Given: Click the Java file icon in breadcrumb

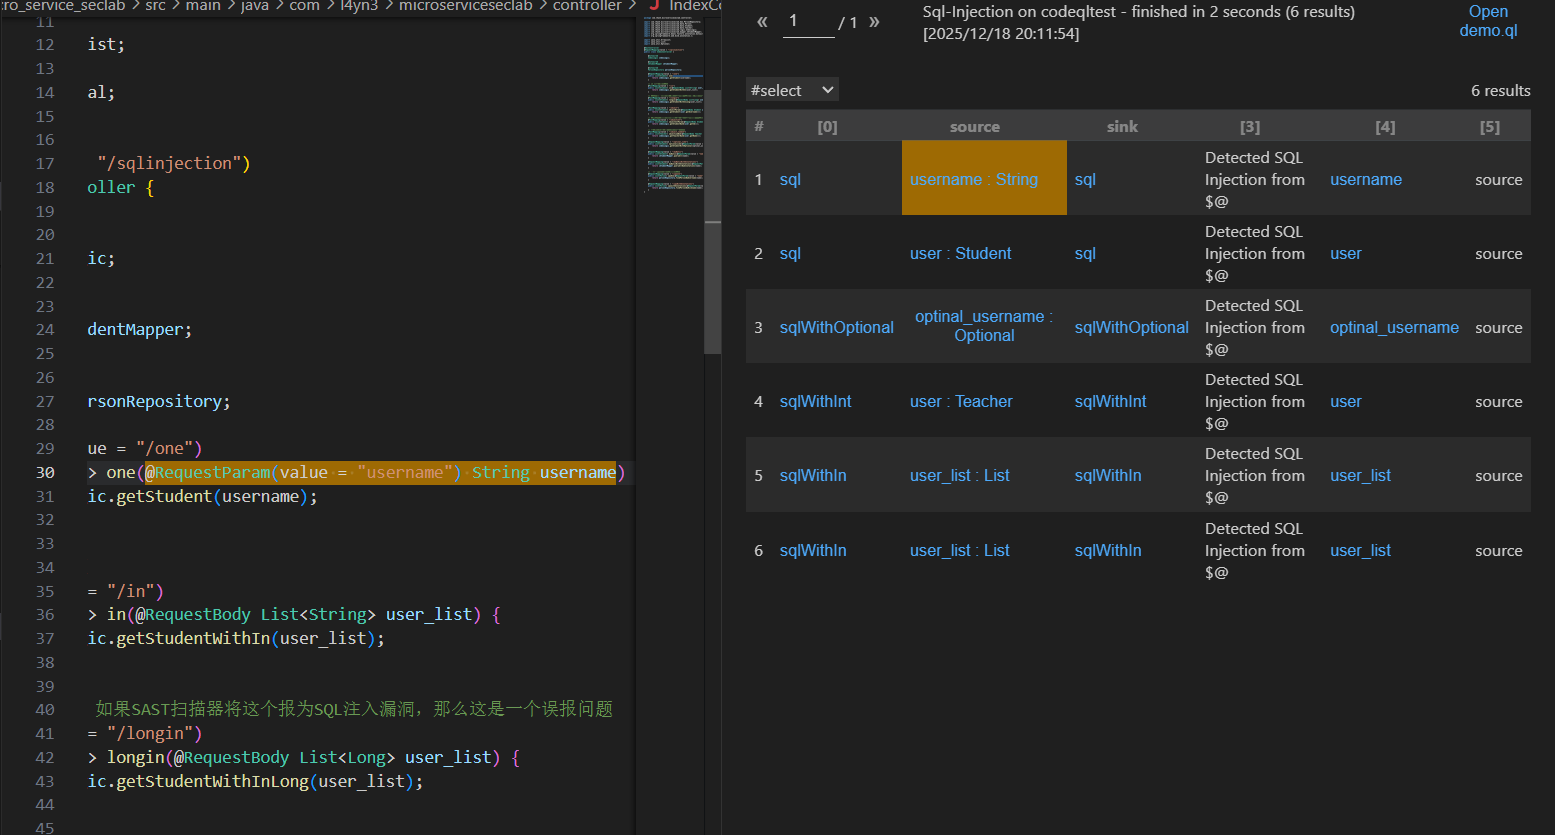Looking at the screenshot, I should (x=655, y=6).
